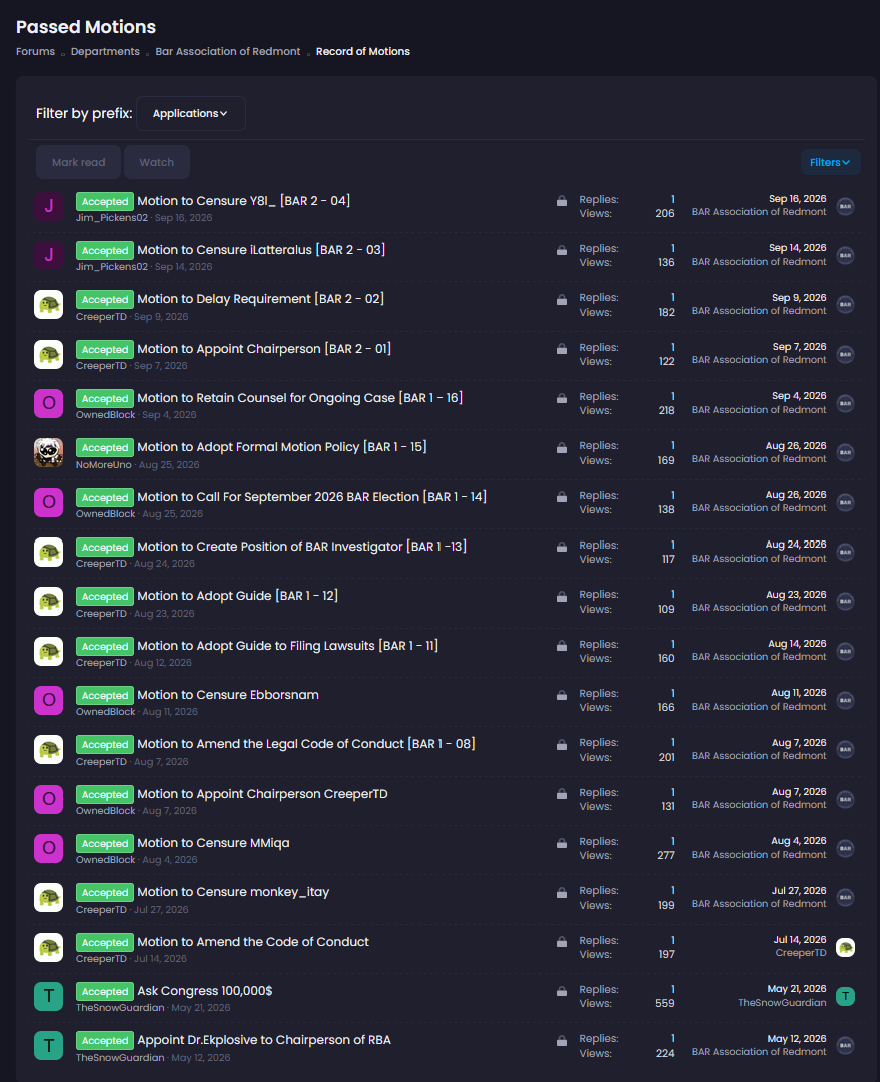This screenshot has height=1082, width=880.
Task: Open the Applications prefix filter dropdown
Action: coord(190,113)
